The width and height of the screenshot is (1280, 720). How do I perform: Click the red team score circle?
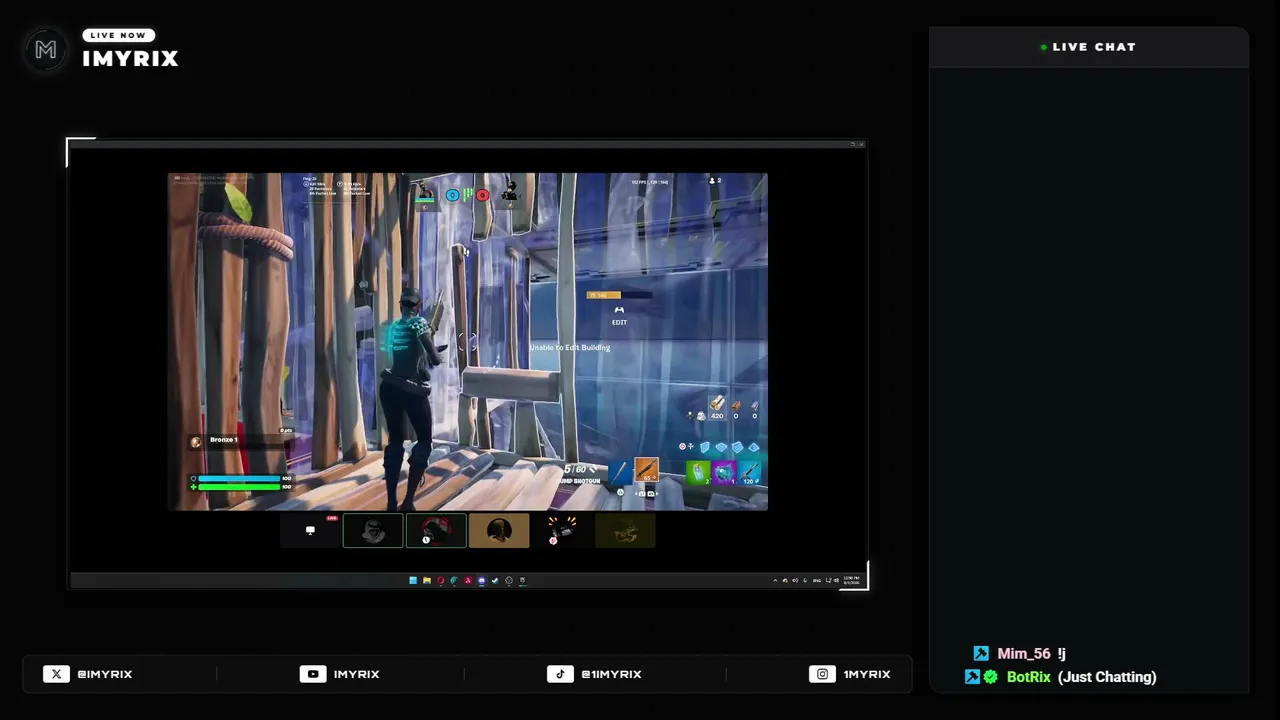click(483, 195)
